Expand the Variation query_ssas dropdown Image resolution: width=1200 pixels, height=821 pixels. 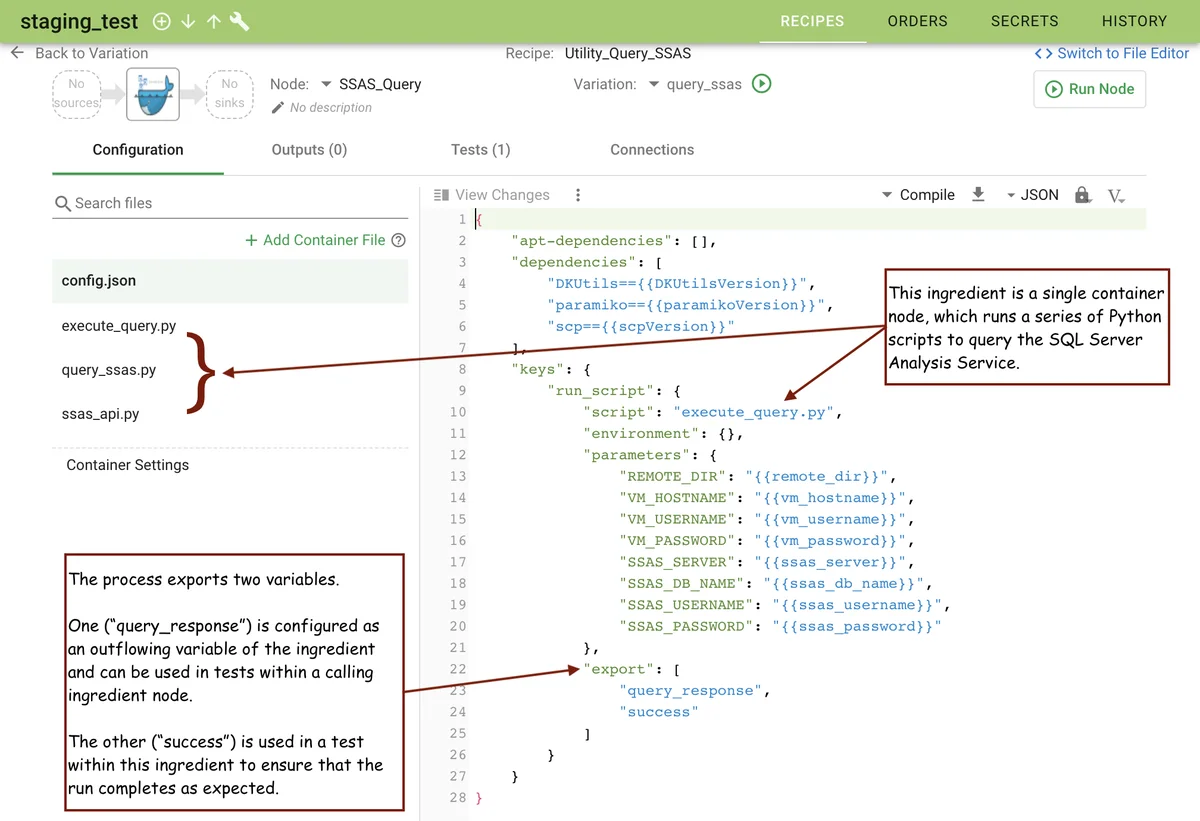tap(654, 85)
